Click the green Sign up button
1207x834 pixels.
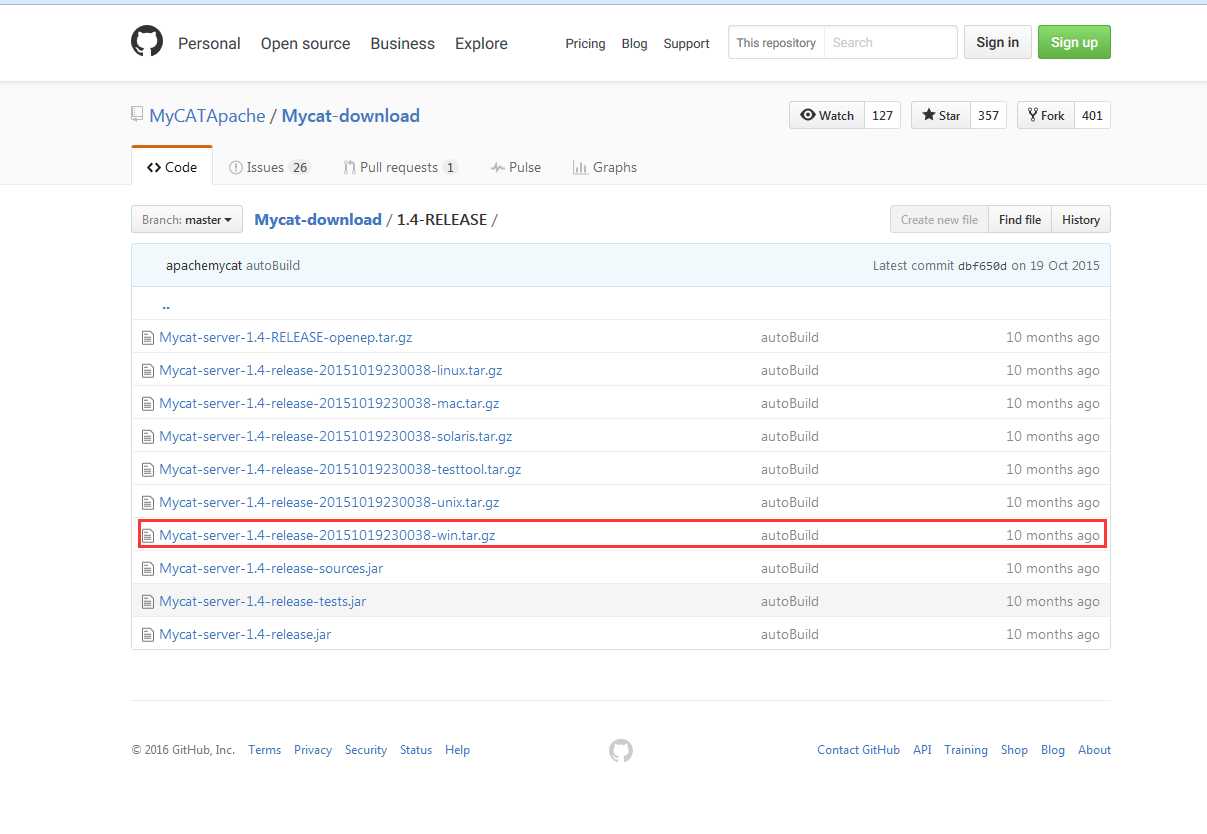click(x=1074, y=42)
